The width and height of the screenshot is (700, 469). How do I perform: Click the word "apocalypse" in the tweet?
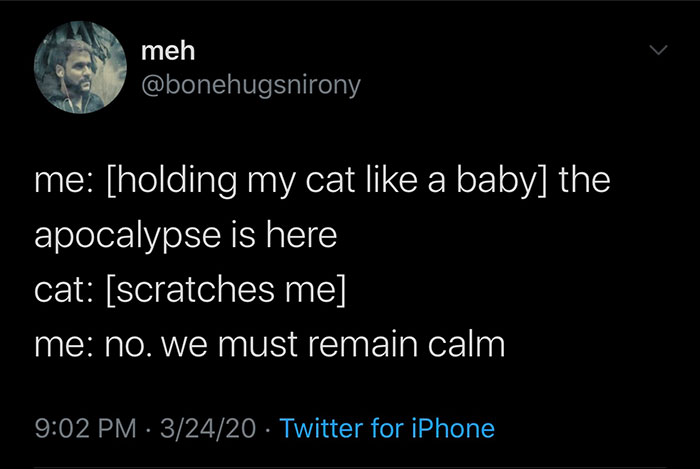(x=128, y=237)
